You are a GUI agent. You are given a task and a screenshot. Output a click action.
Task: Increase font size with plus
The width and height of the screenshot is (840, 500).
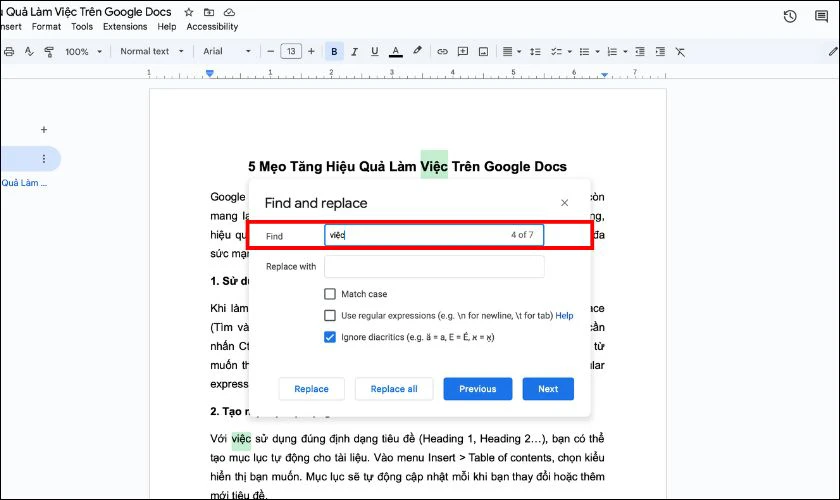pyautogui.click(x=311, y=51)
